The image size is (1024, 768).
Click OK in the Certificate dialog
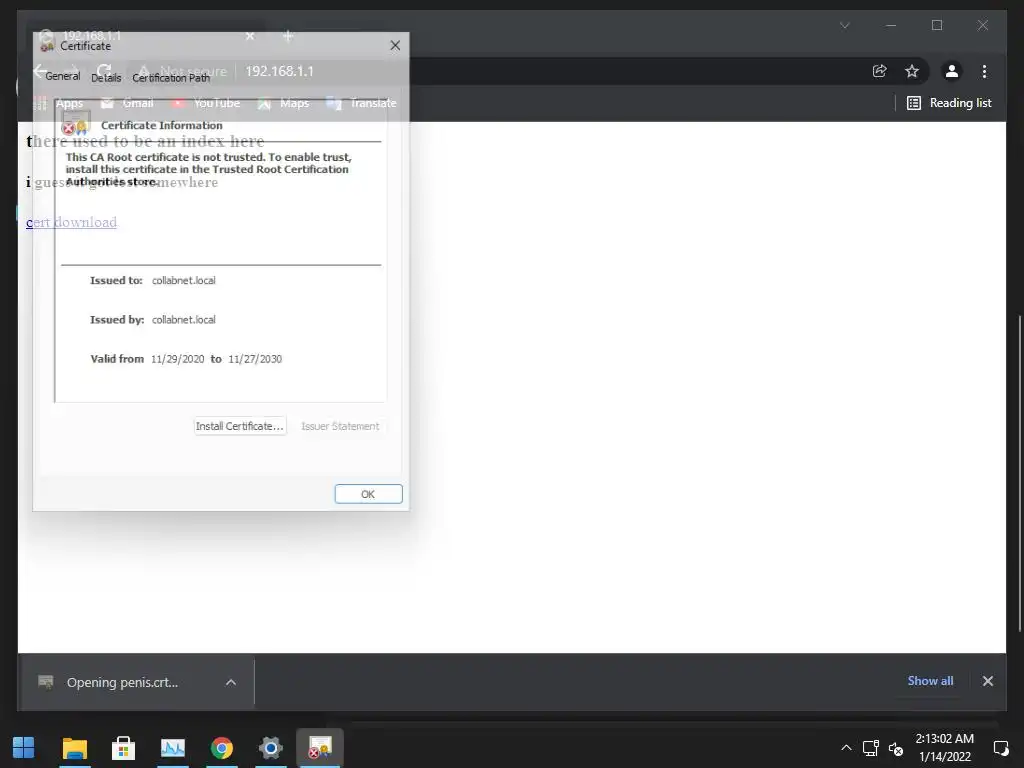368,494
